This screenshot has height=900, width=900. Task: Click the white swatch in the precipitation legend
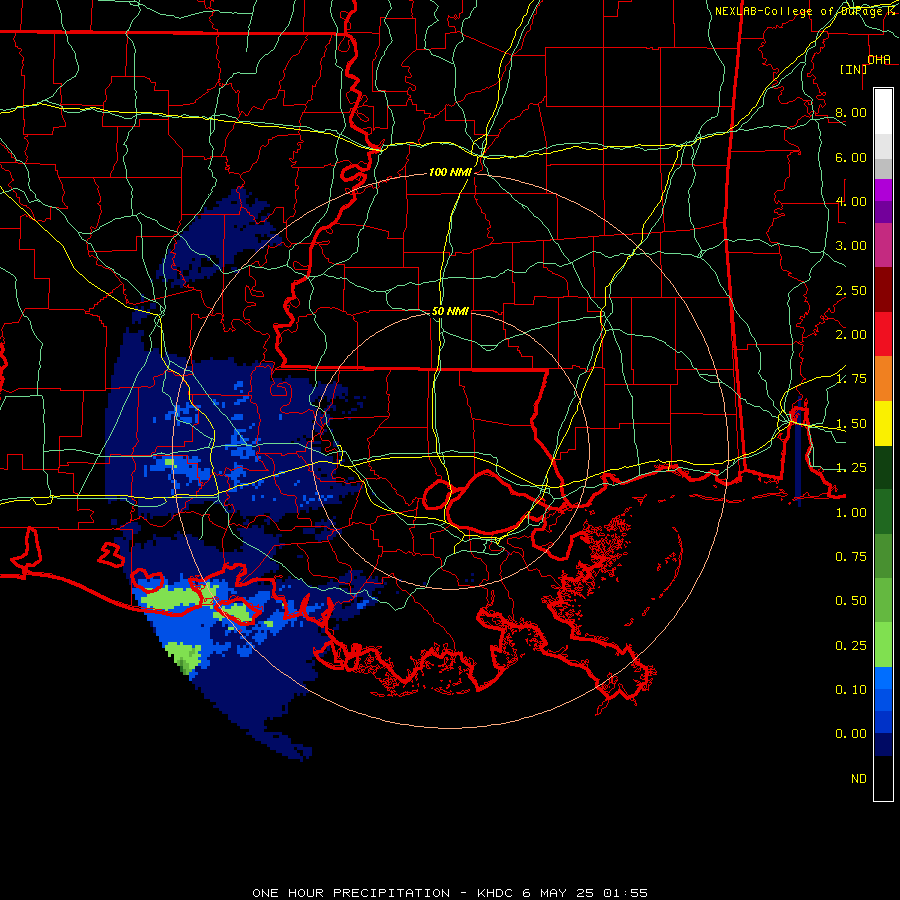[883, 111]
